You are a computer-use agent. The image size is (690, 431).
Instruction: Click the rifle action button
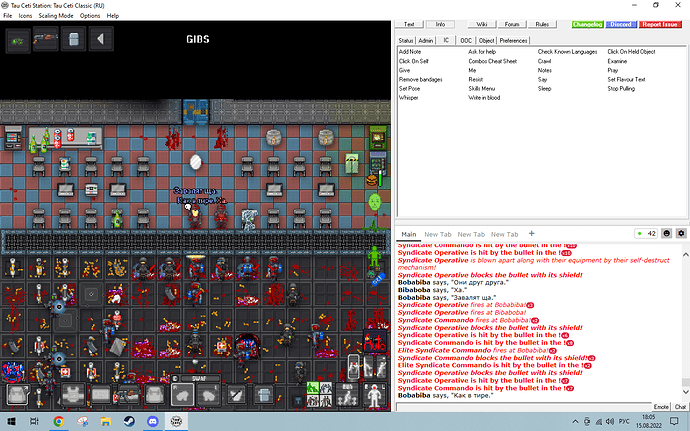pyautogui.click(x=45, y=40)
